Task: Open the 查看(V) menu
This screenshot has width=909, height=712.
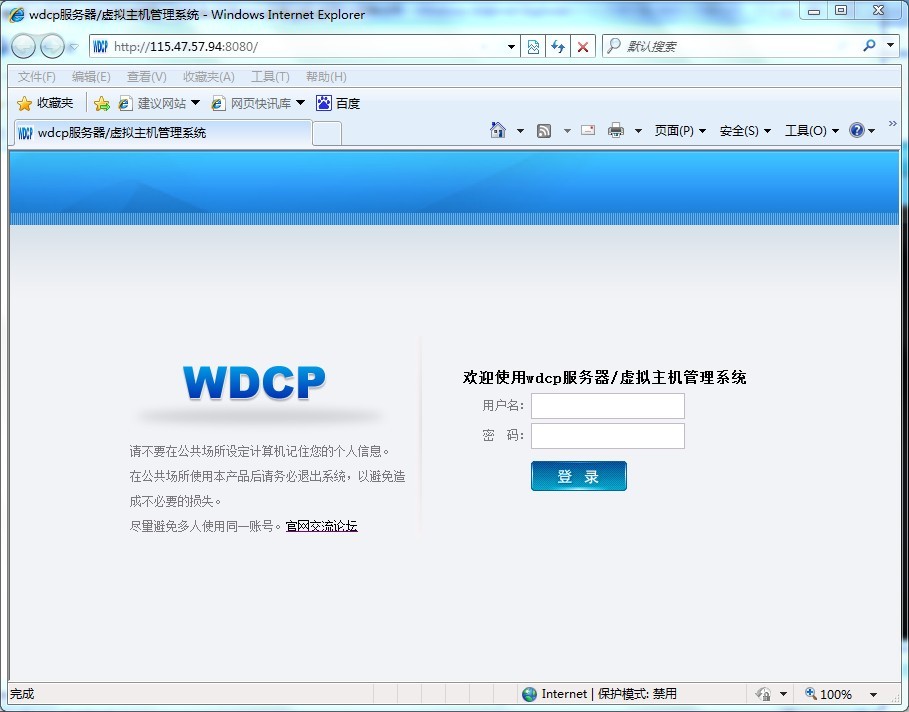Action: pyautogui.click(x=147, y=77)
